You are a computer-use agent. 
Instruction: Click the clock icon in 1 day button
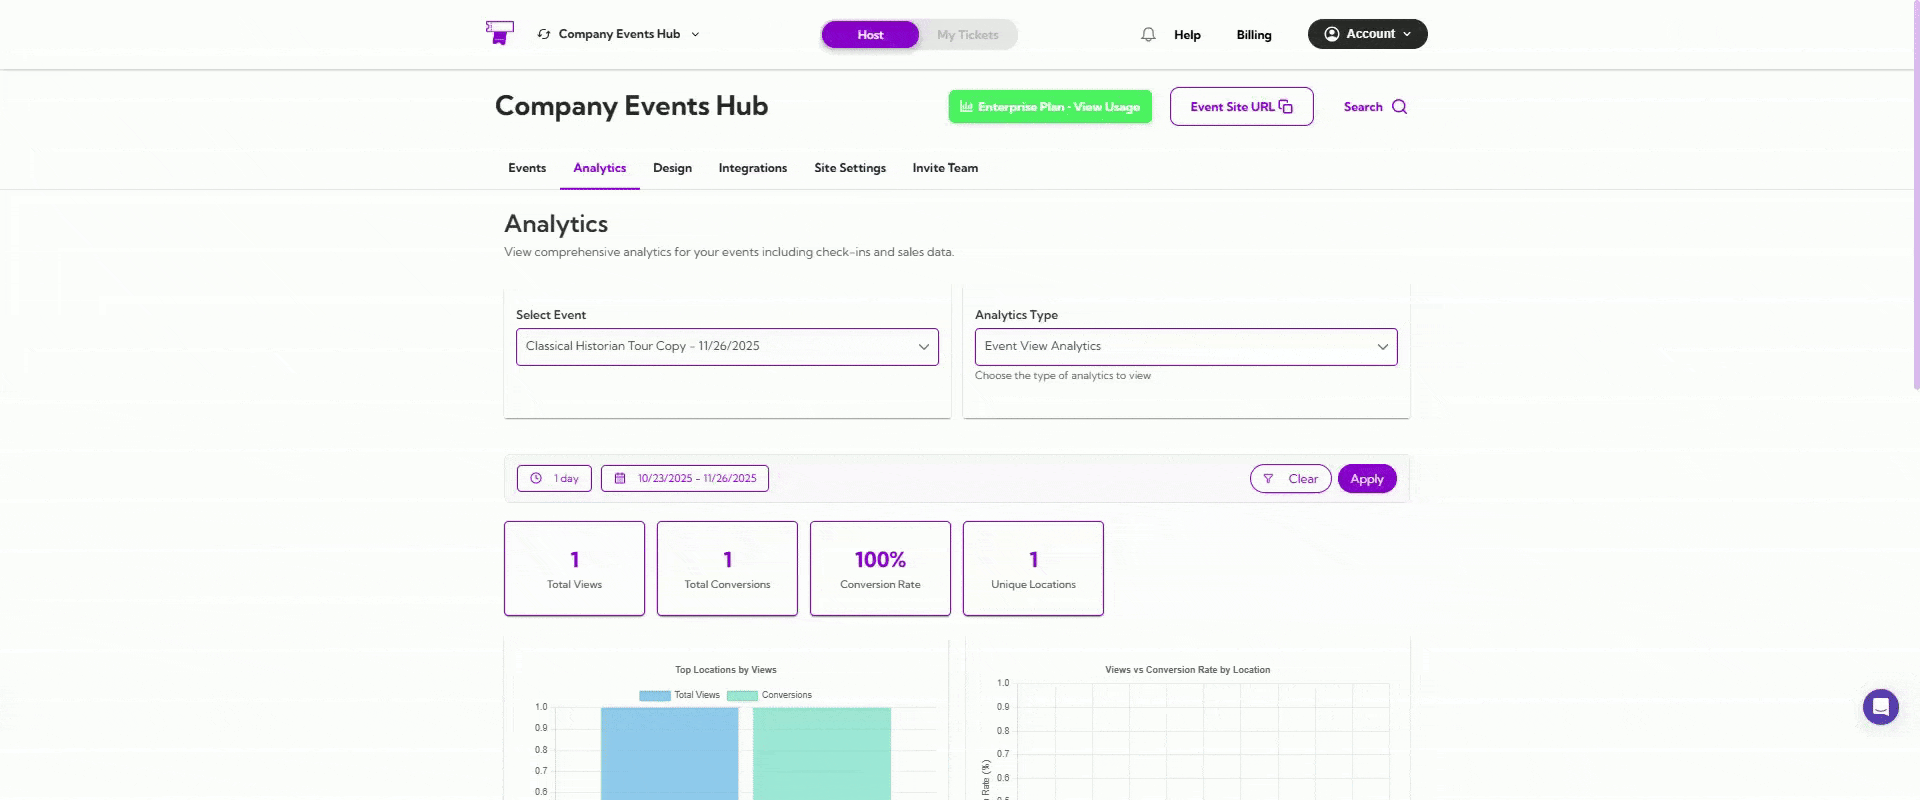point(536,478)
